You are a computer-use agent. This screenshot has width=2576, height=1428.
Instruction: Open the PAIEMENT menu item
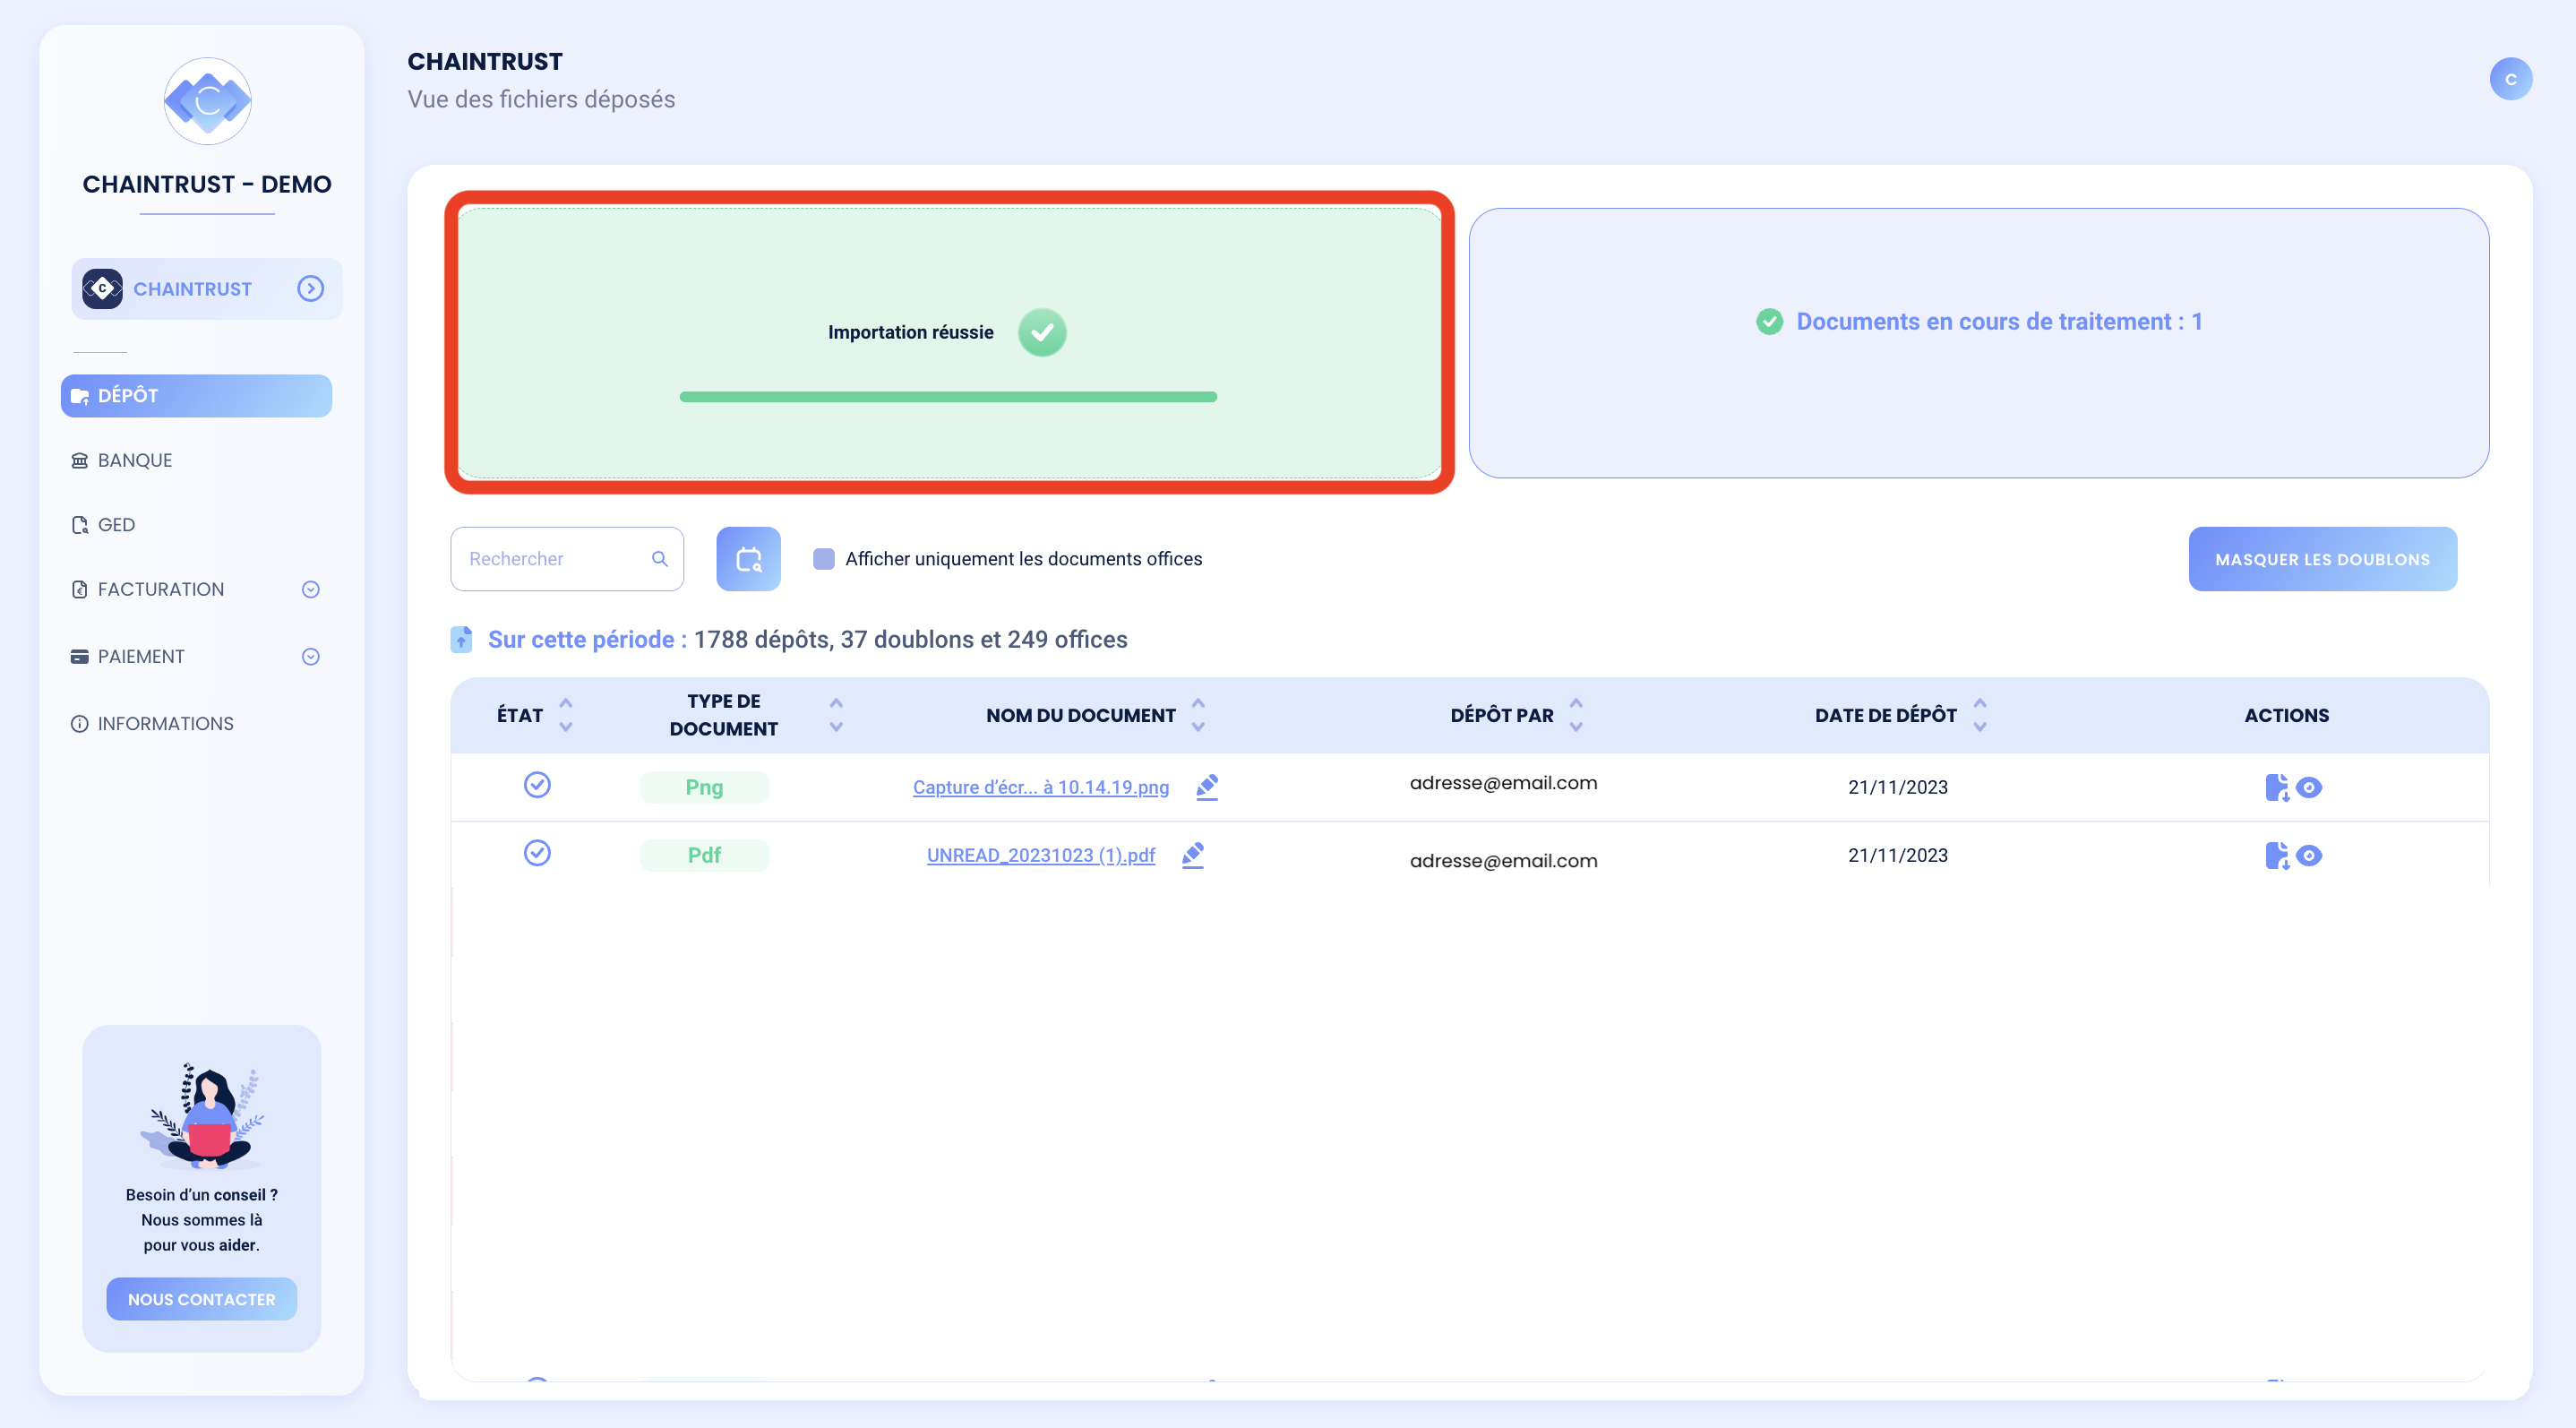[141, 656]
